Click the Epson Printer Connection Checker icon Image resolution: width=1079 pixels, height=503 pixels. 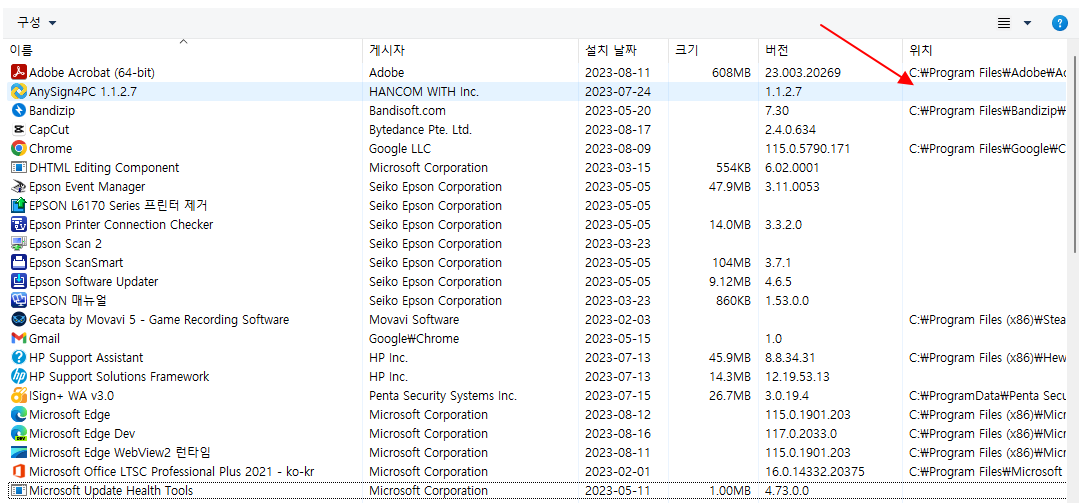point(19,224)
